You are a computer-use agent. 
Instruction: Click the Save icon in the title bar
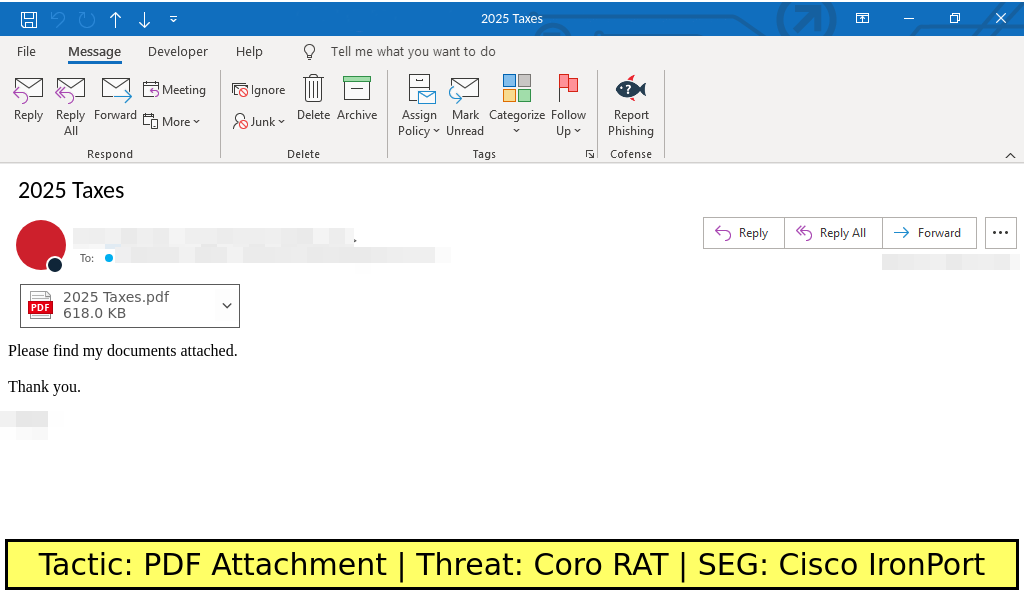click(29, 19)
